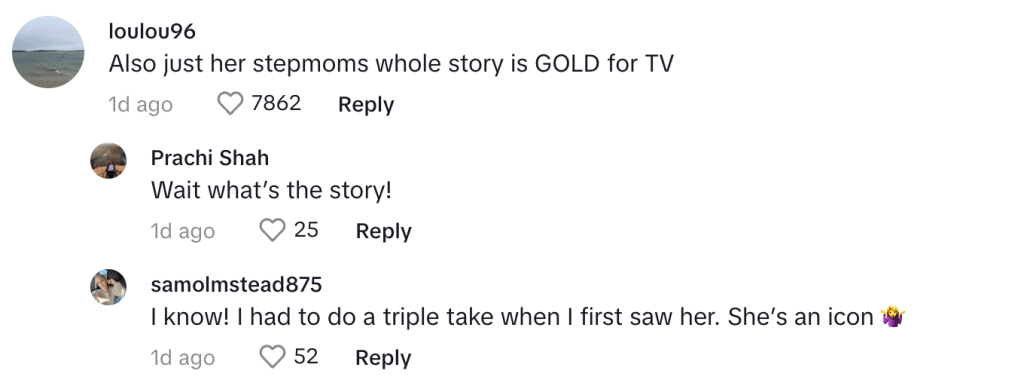Click the shrugging woman emoji
1024x392 pixels.
pyautogui.click(x=892, y=318)
